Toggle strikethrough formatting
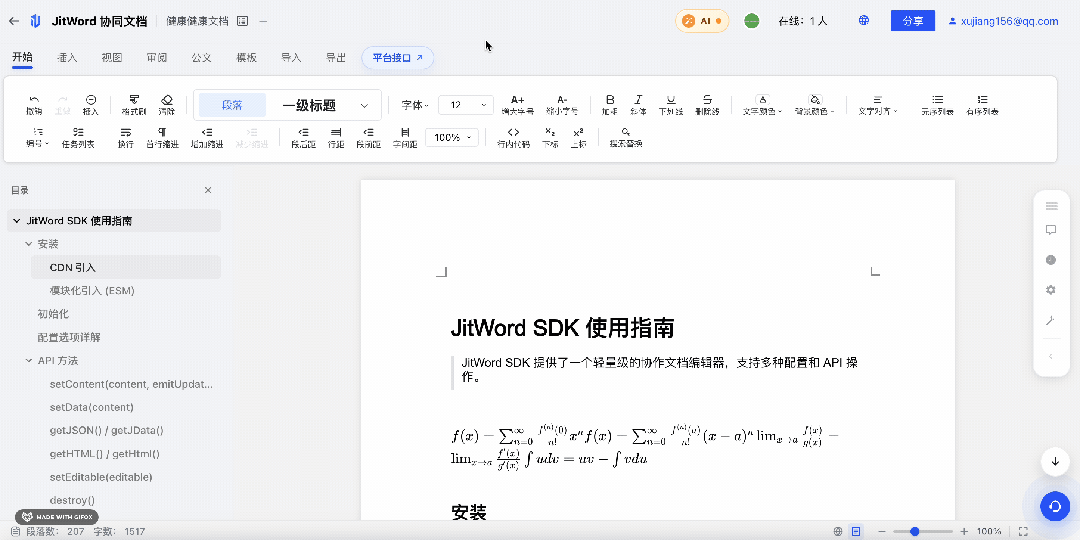Screen dimensions: 1081x541 pos(707,105)
